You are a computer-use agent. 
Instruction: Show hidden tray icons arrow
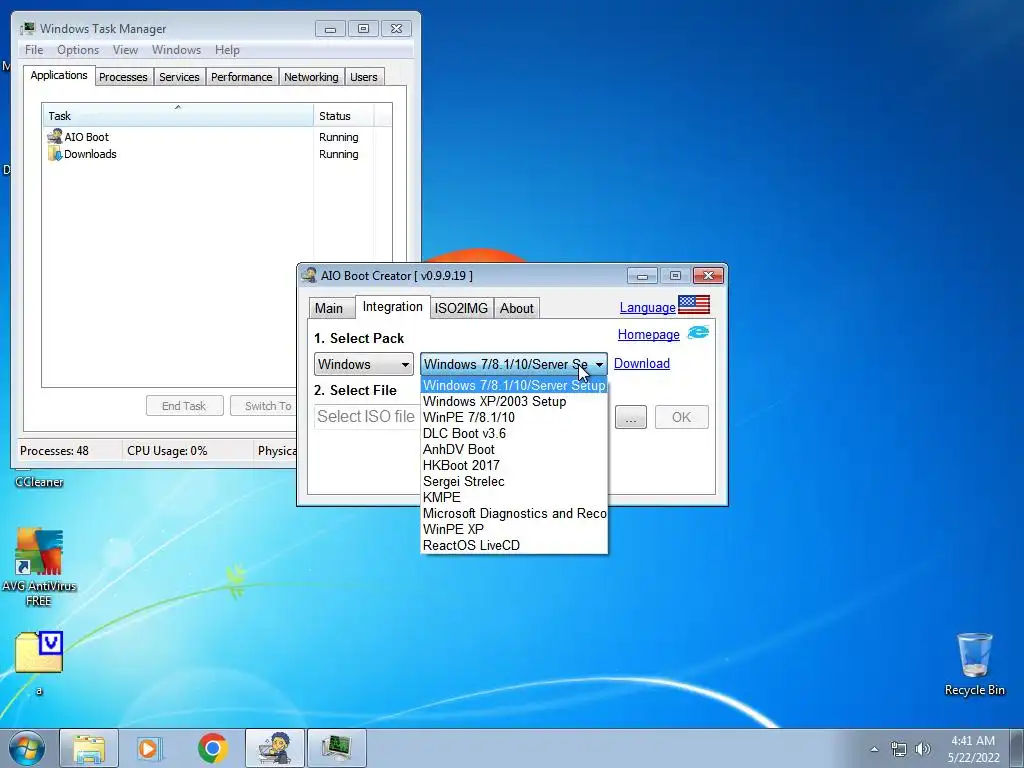[874, 749]
